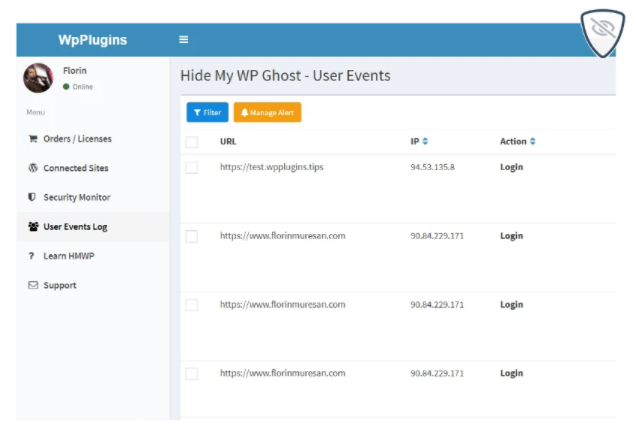Click the WordPress icon beside Connected Sites

[x=33, y=168]
